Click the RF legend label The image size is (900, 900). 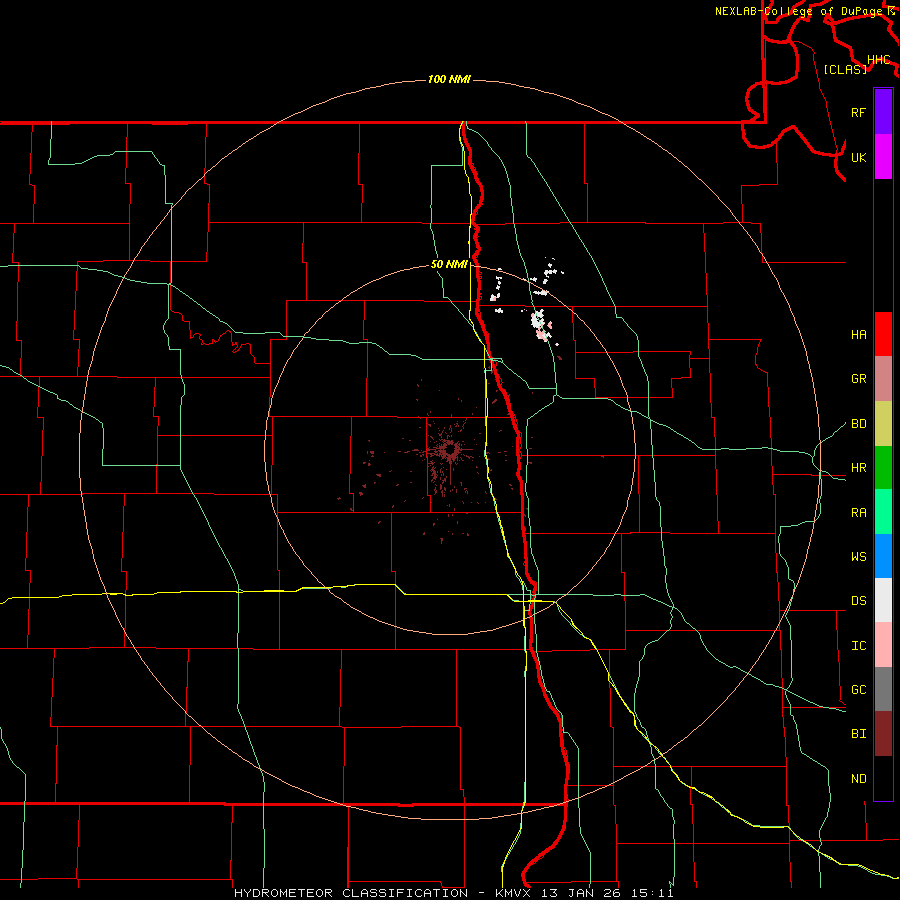pyautogui.click(x=858, y=112)
